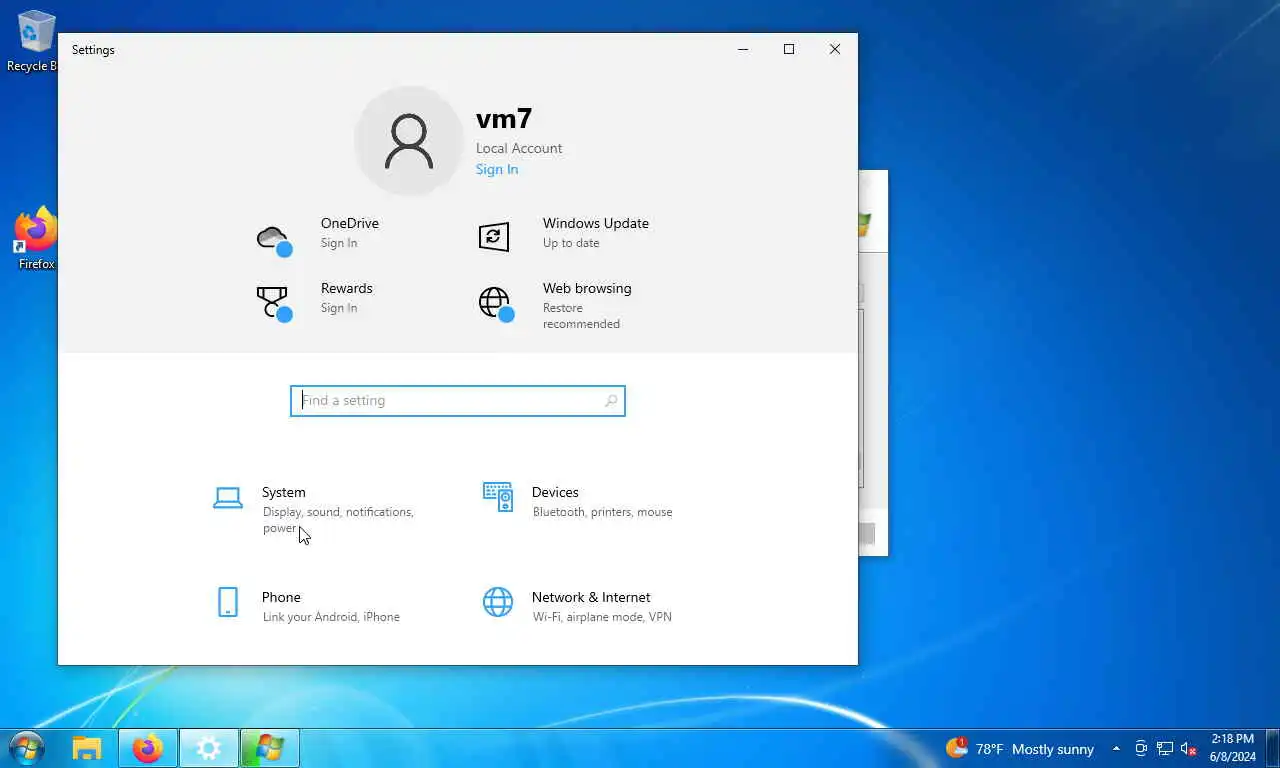This screenshot has width=1280, height=768.
Task: Show hidden tray icons arrow
Action: [x=1116, y=749]
